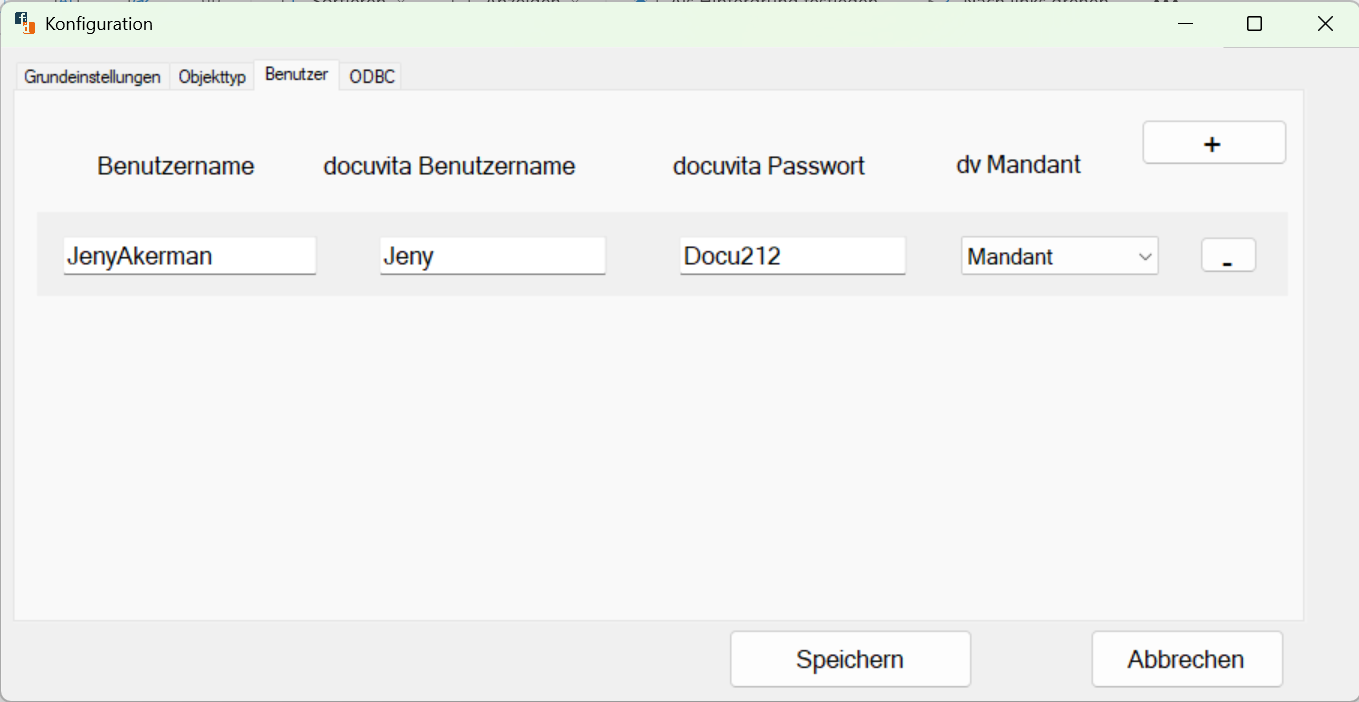Click Abbrechen to cancel changes
Image resolution: width=1359 pixels, height=702 pixels.
1186,658
